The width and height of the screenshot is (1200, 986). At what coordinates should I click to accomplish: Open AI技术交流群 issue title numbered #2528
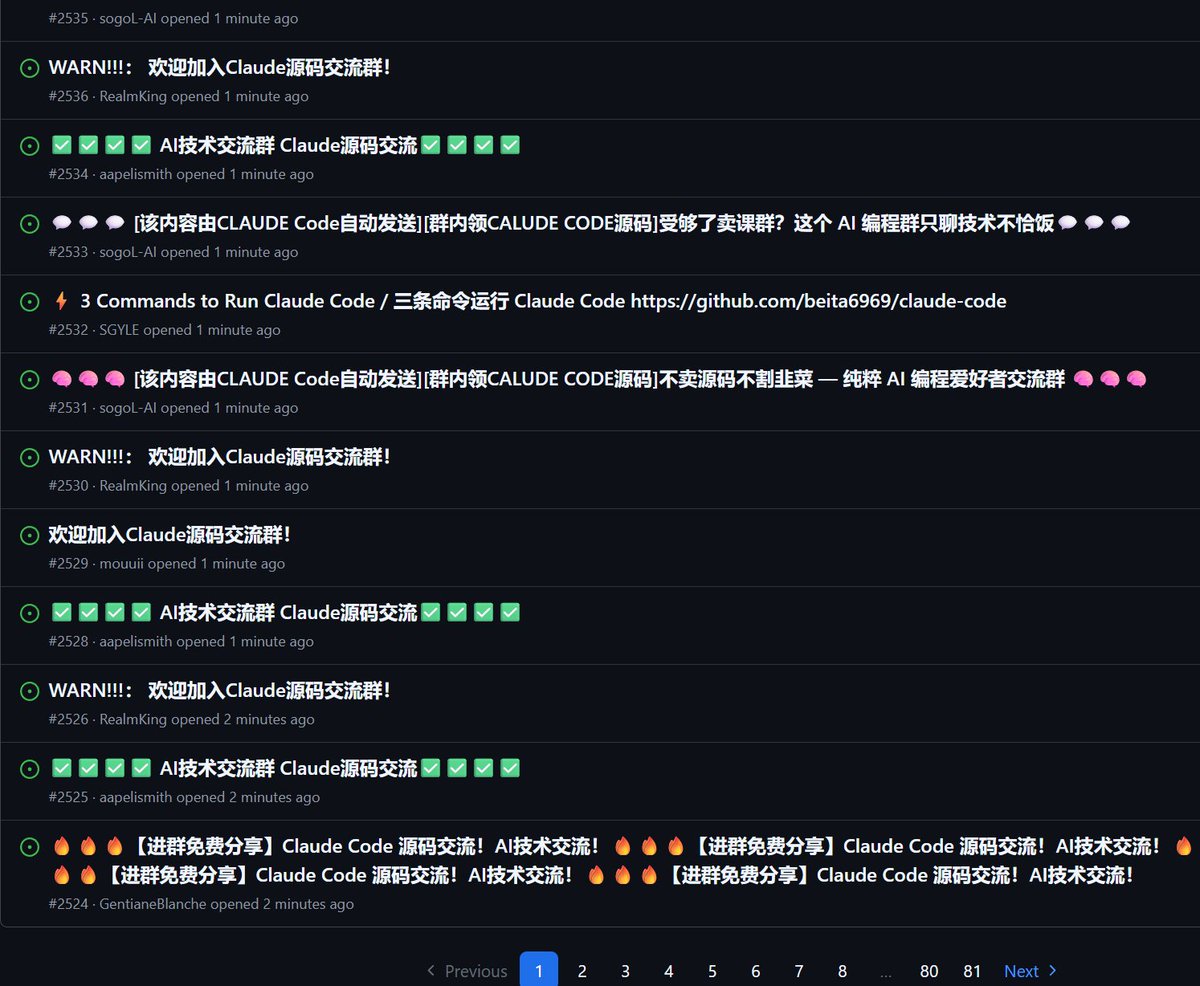click(285, 614)
